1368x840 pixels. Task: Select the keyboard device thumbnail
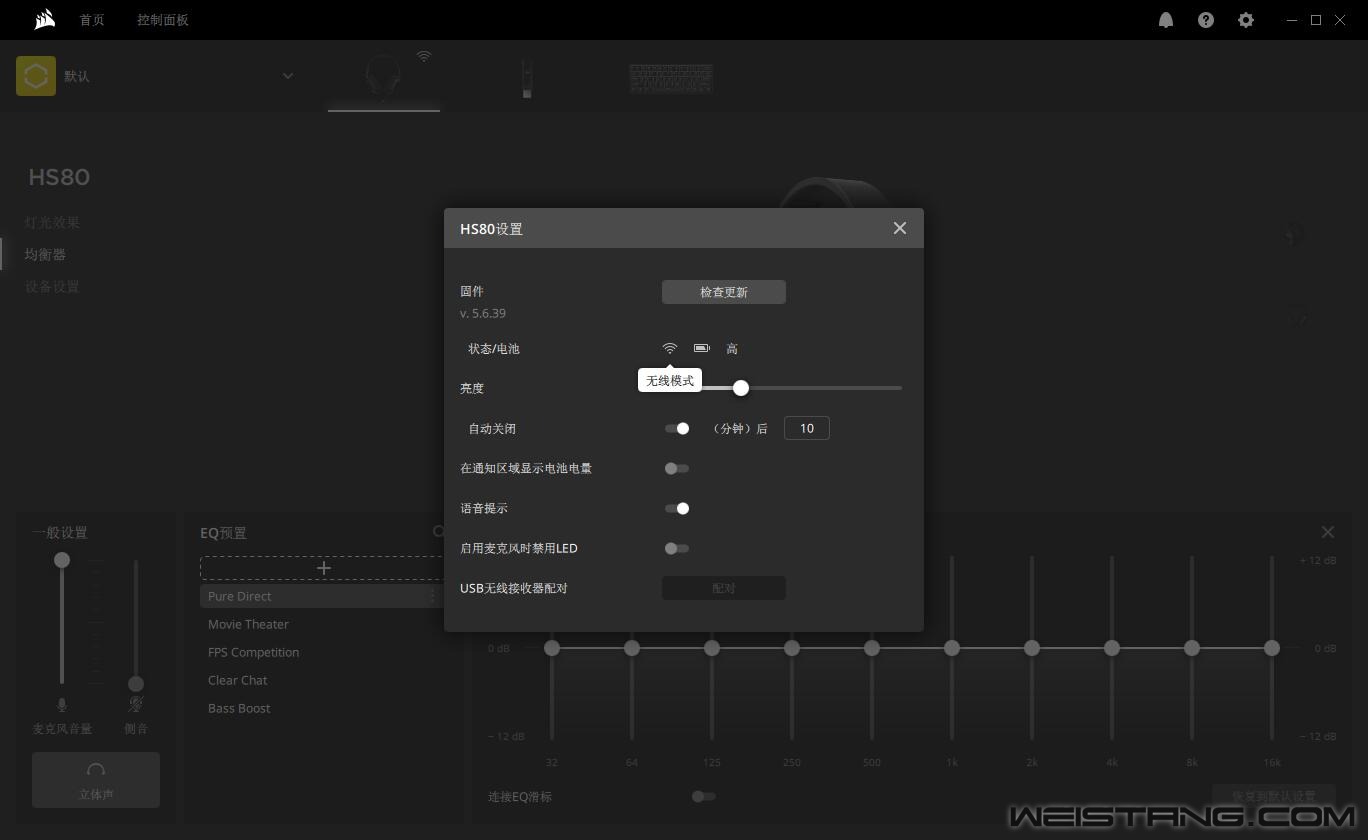tap(671, 78)
